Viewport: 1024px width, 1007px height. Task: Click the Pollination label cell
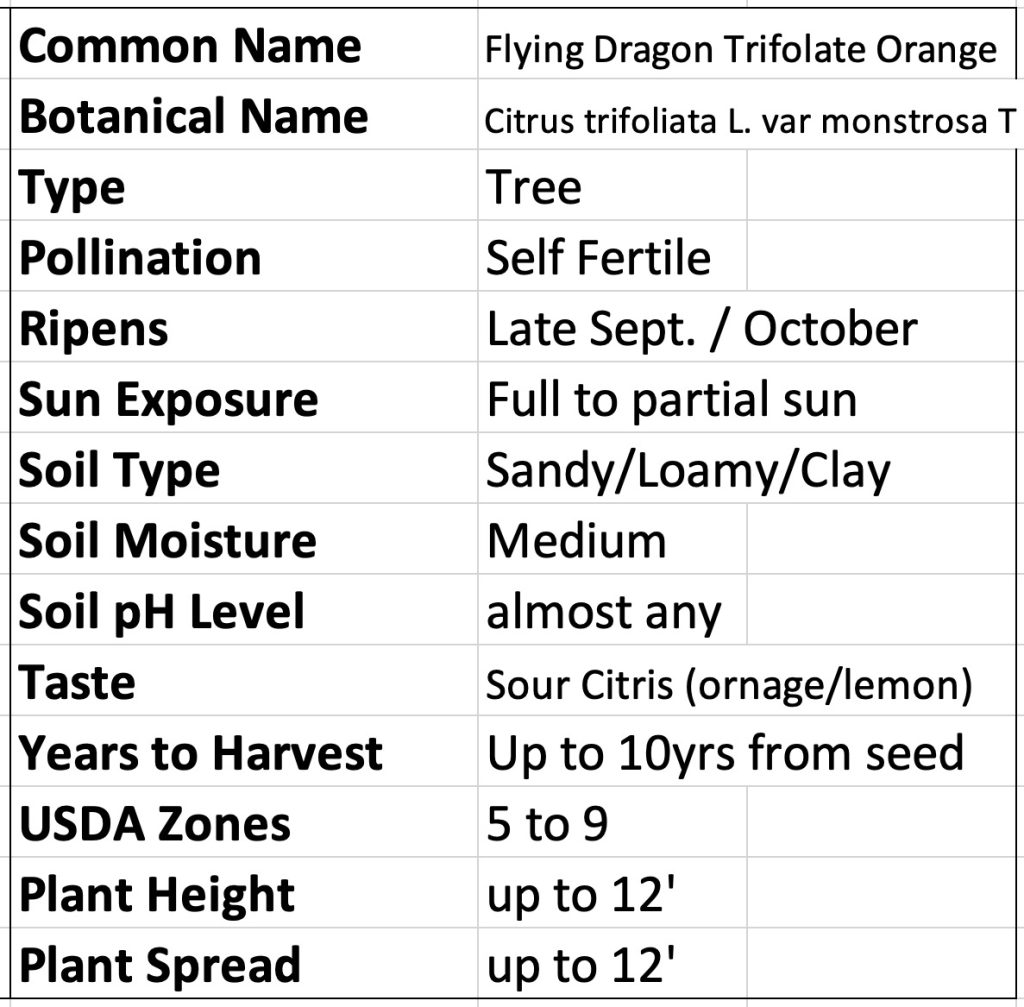point(140,258)
